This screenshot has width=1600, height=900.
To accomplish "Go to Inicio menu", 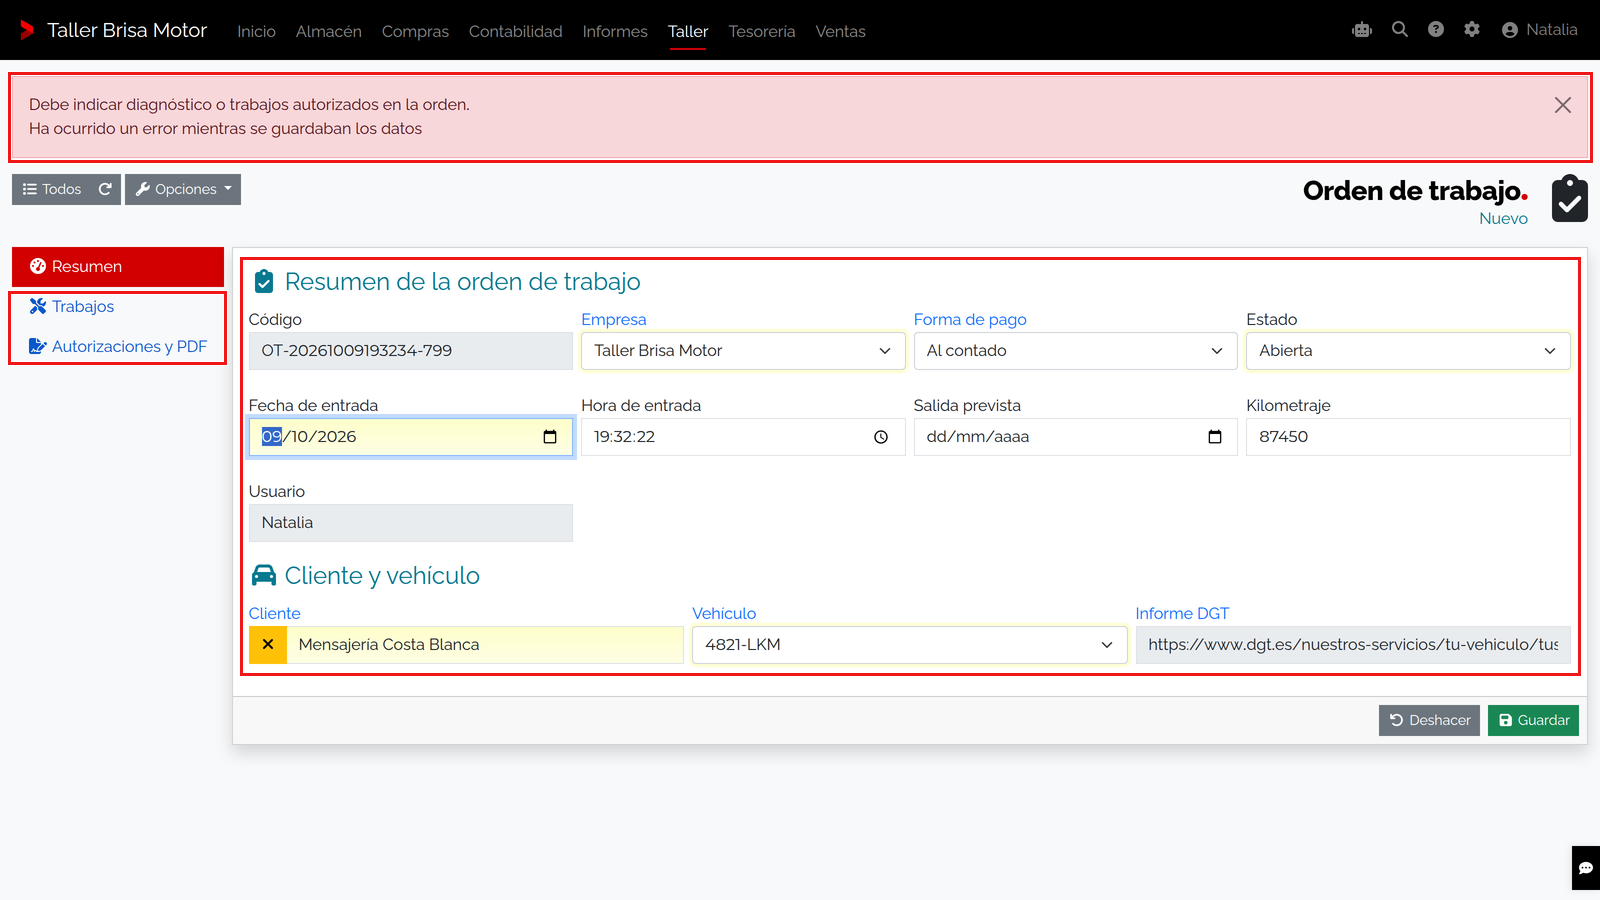I will 256,31.
